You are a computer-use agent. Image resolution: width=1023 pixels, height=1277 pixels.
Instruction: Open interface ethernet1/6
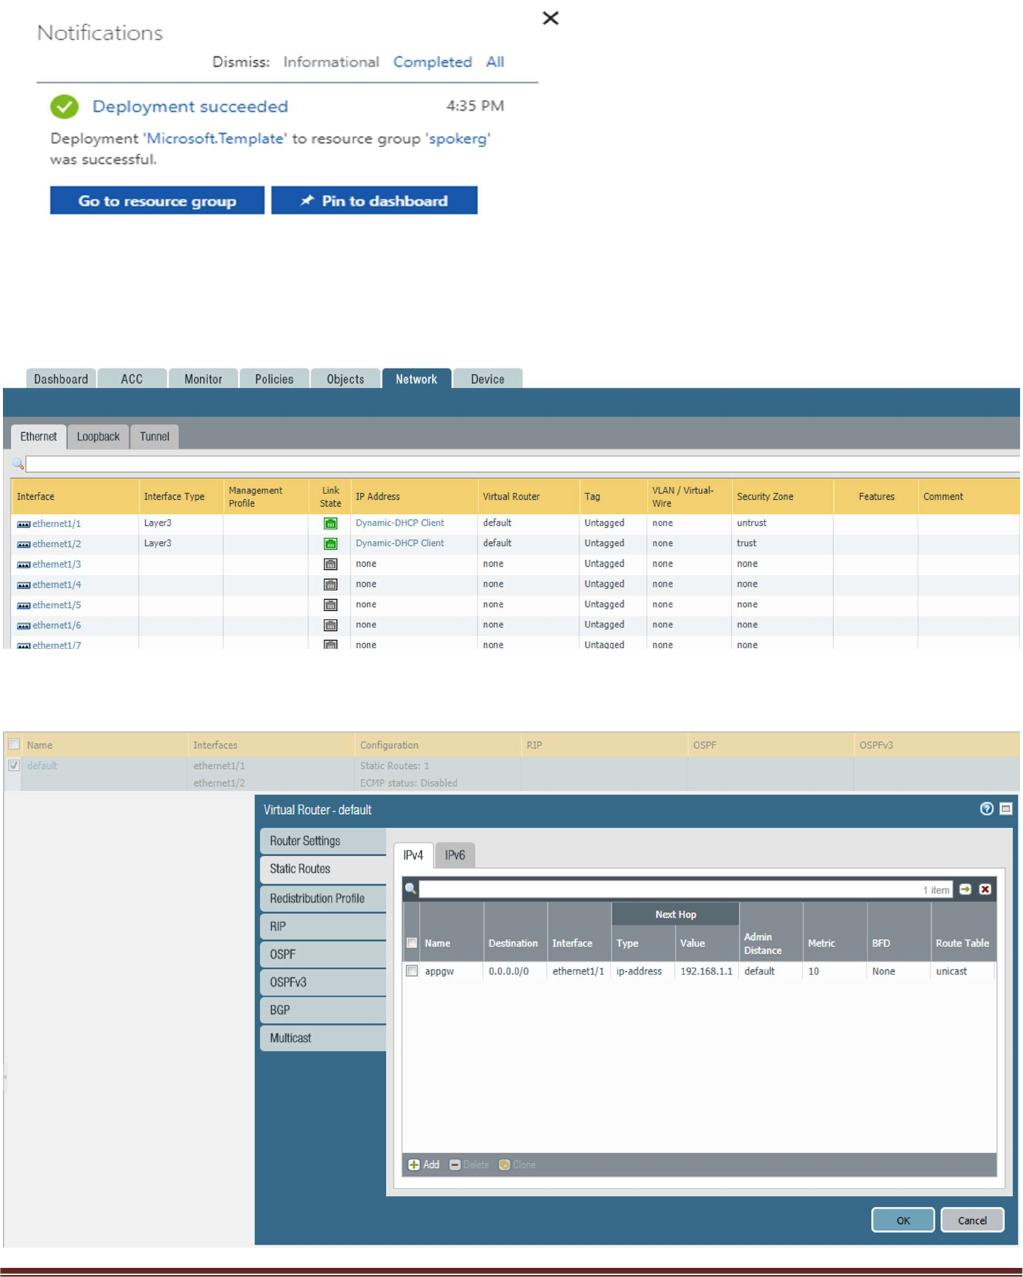pyautogui.click(x=57, y=626)
